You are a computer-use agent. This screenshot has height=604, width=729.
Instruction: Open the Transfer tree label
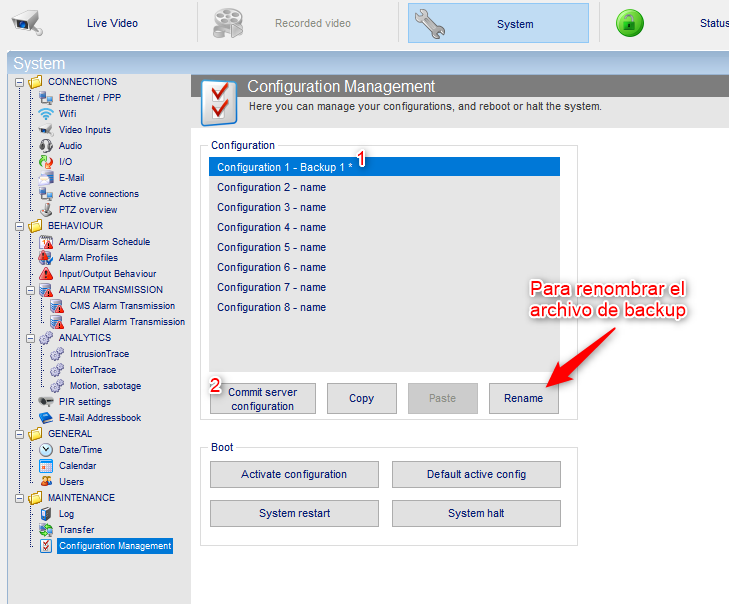click(76, 530)
